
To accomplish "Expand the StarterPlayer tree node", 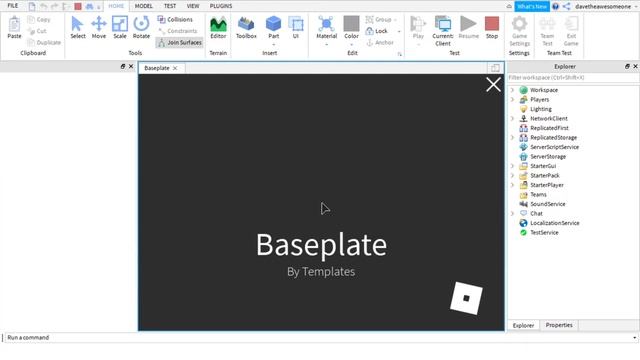I will click(512, 185).
